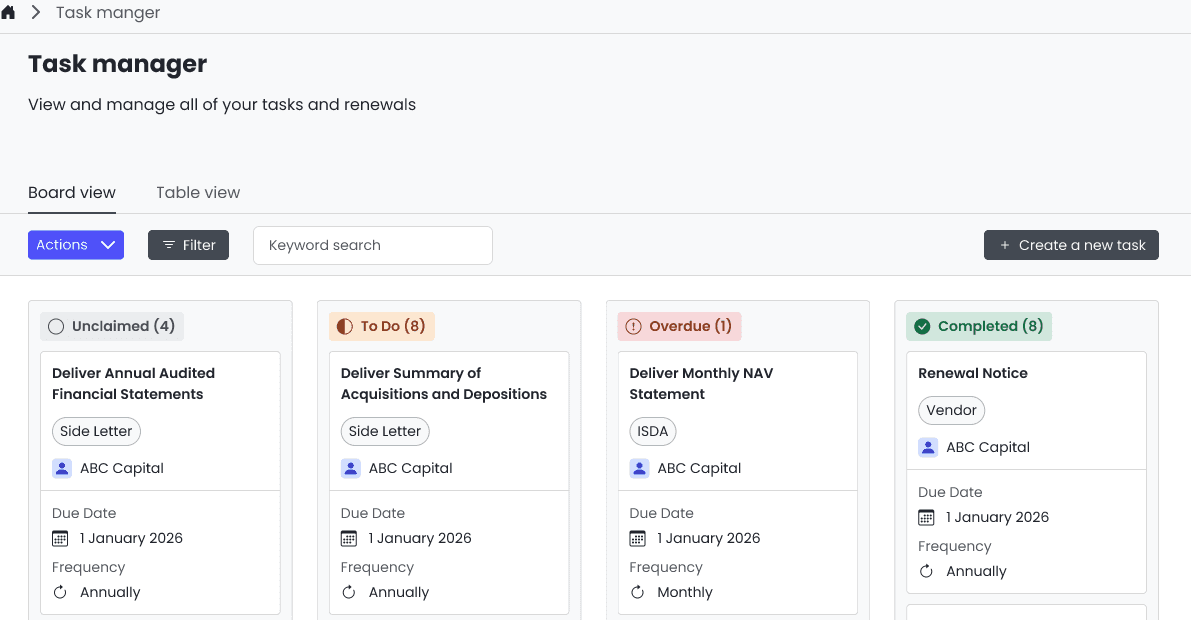Click user icon on Summary of Acquisitions card
Screen dimensions: 1191x620
[351, 468]
